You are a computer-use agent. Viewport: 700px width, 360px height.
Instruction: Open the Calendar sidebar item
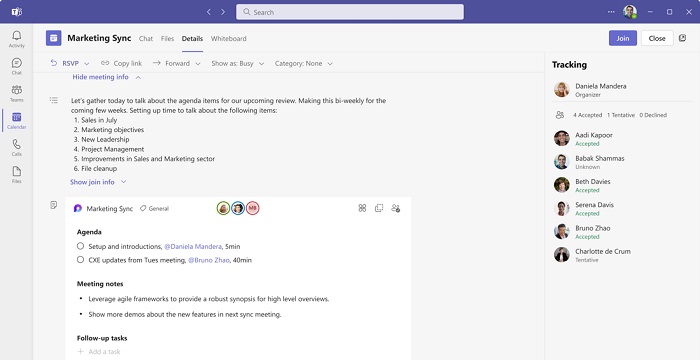(x=17, y=121)
